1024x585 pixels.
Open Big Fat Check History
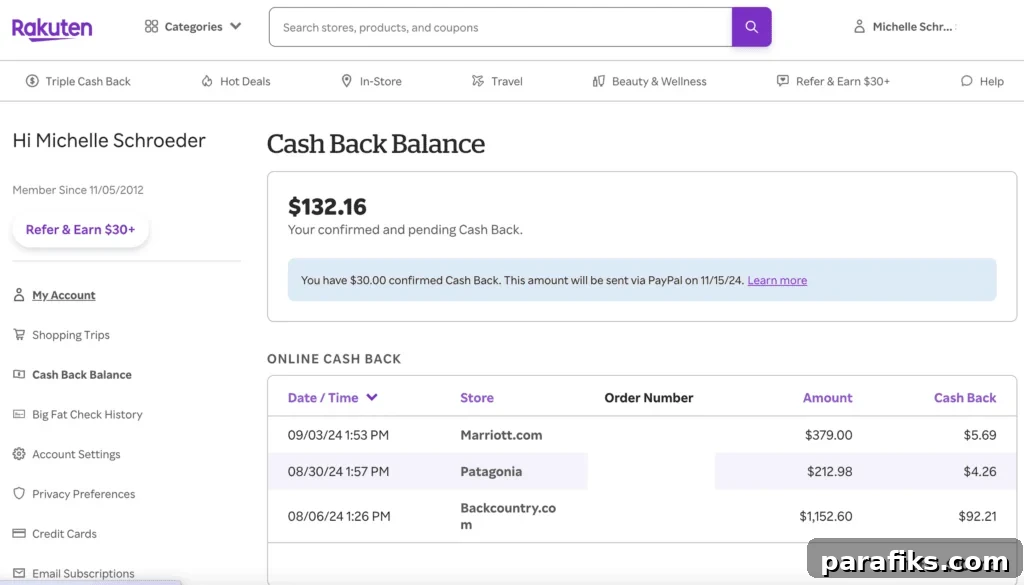pos(87,415)
